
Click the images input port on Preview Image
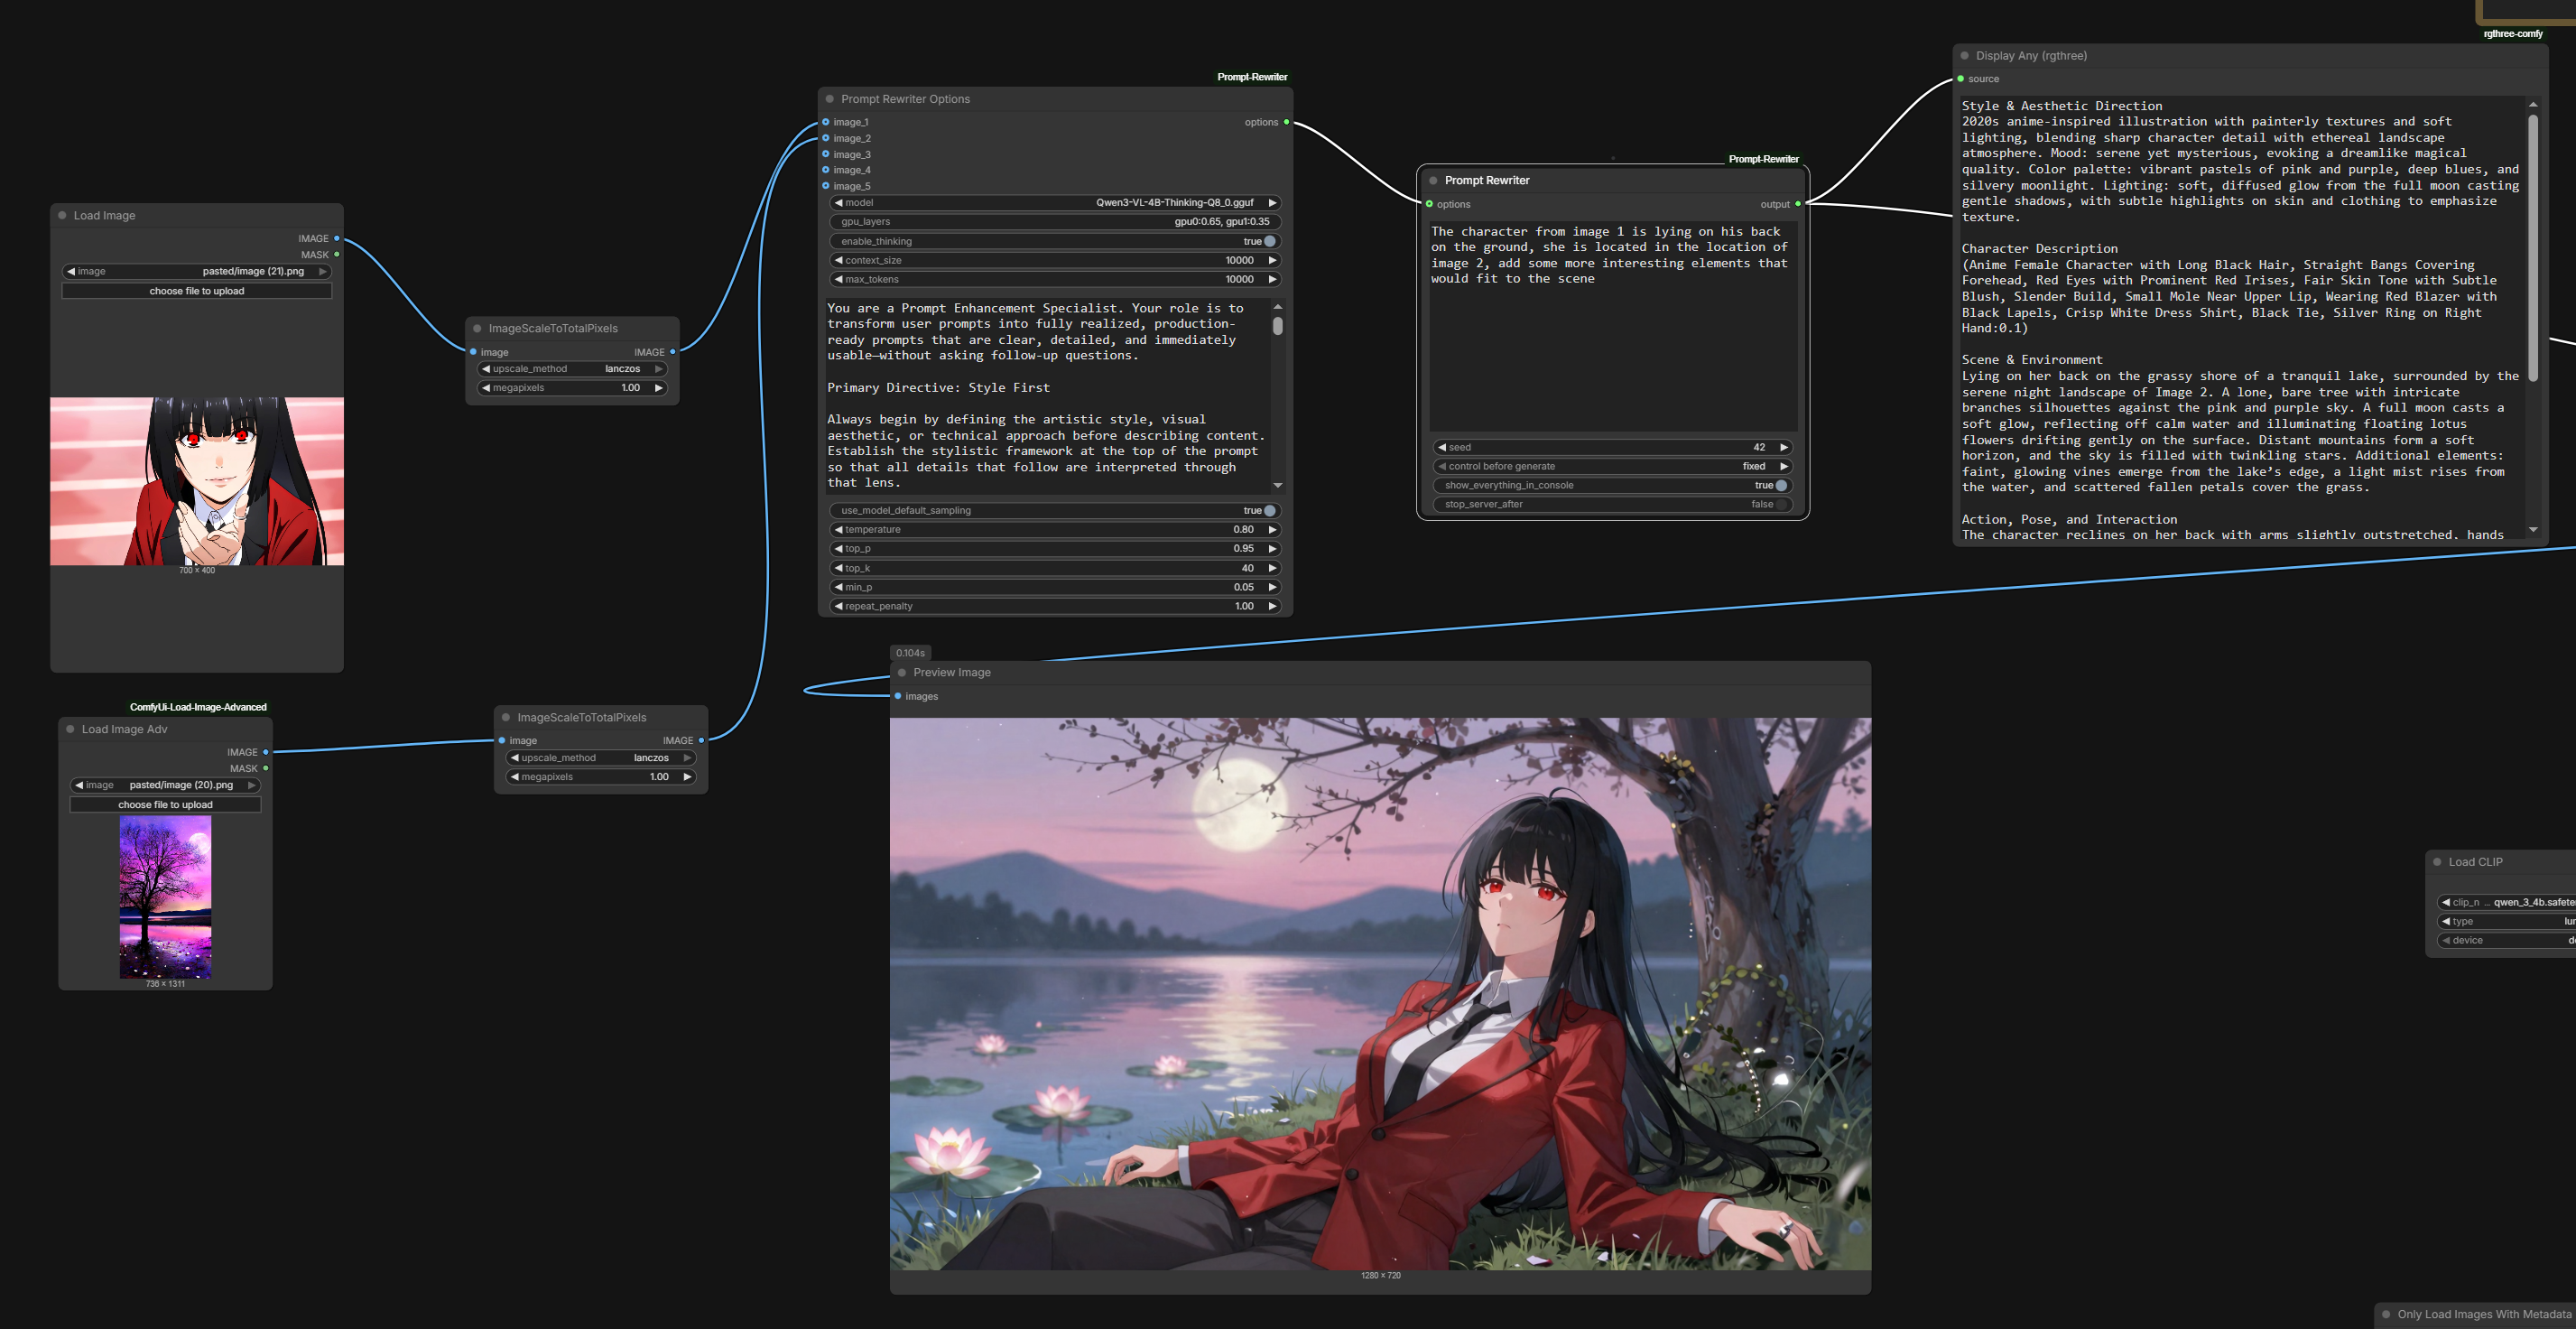pos(898,696)
